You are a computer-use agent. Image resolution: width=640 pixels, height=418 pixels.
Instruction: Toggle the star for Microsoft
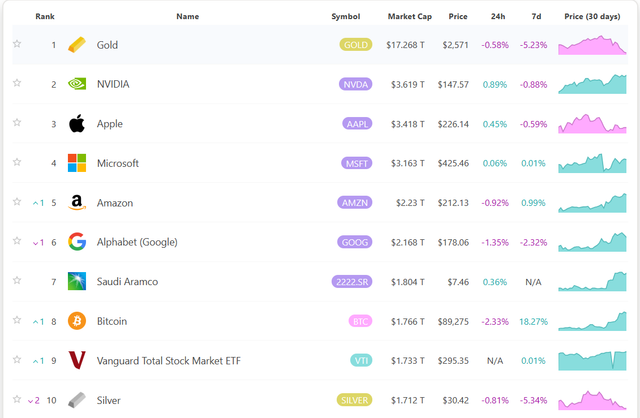tap(17, 162)
